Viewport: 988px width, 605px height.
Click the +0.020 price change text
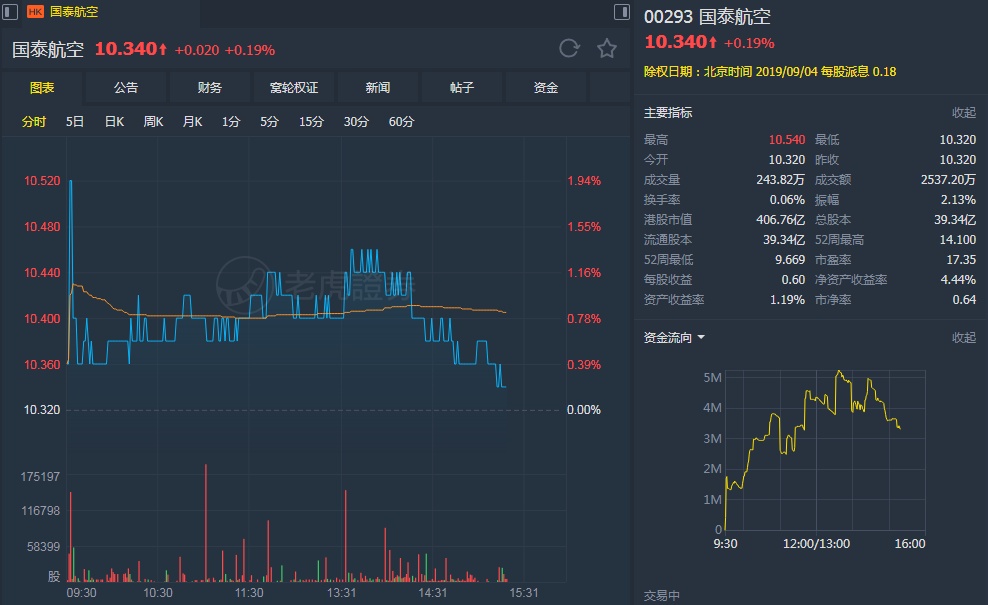point(197,50)
